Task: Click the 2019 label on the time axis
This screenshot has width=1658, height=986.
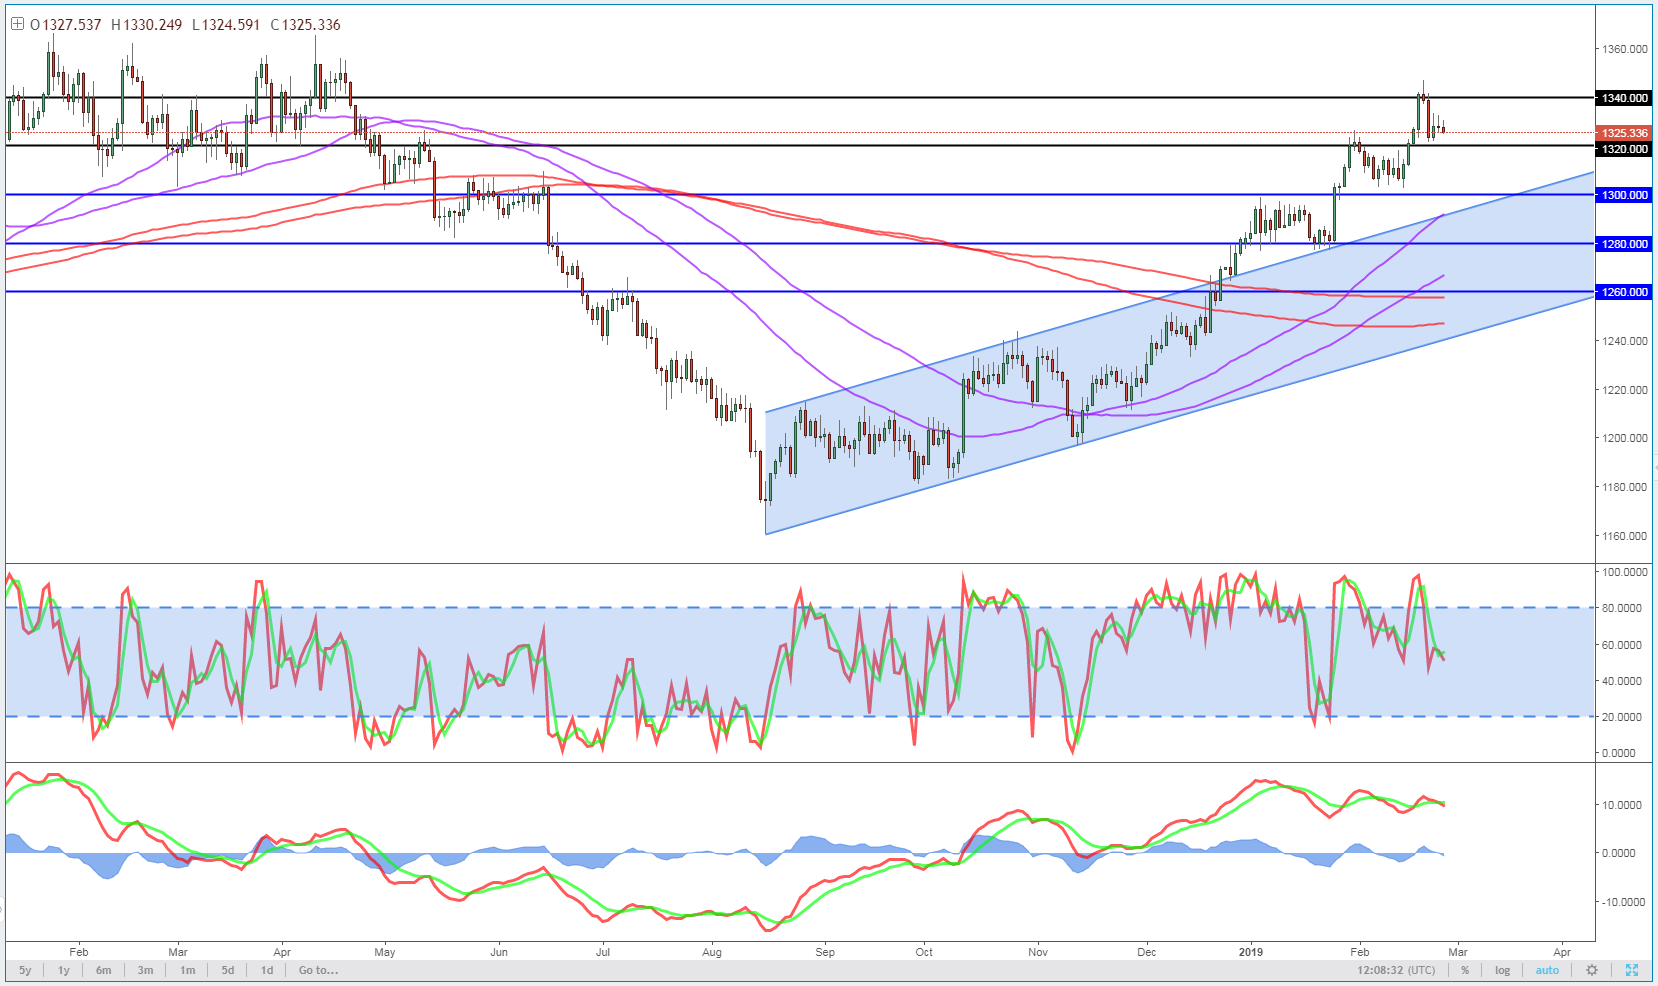Action: (x=1250, y=952)
